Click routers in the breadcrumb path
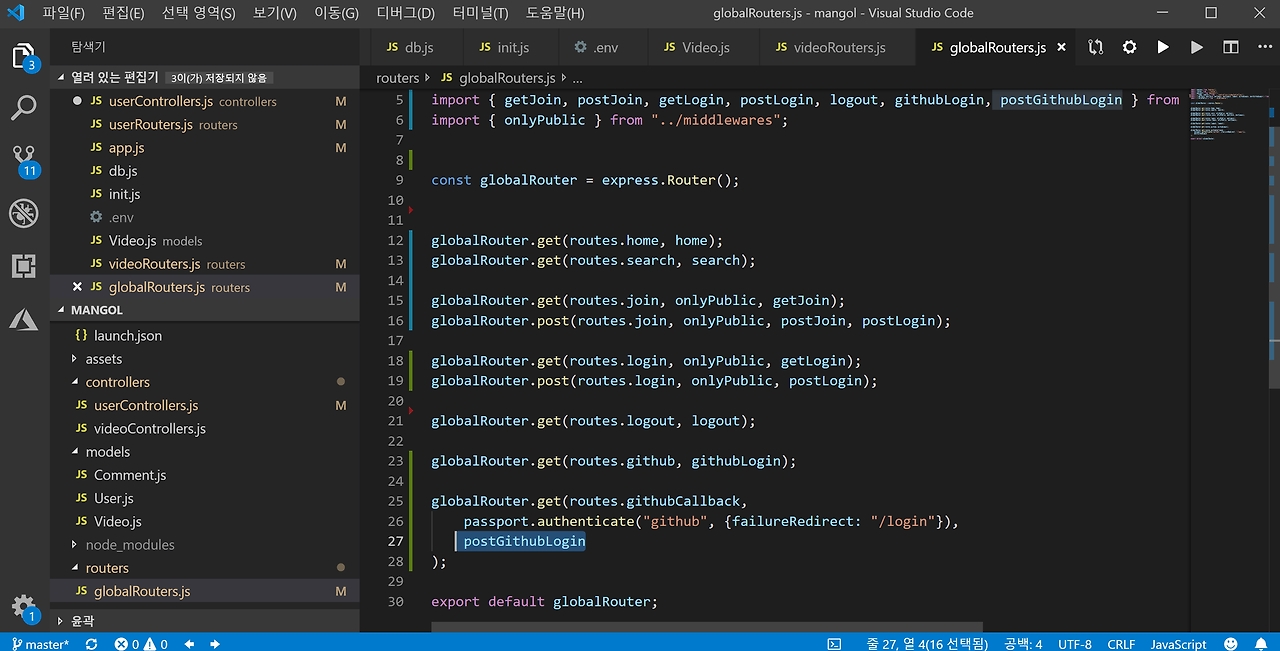Image resolution: width=1280 pixels, height=651 pixels. (x=397, y=78)
